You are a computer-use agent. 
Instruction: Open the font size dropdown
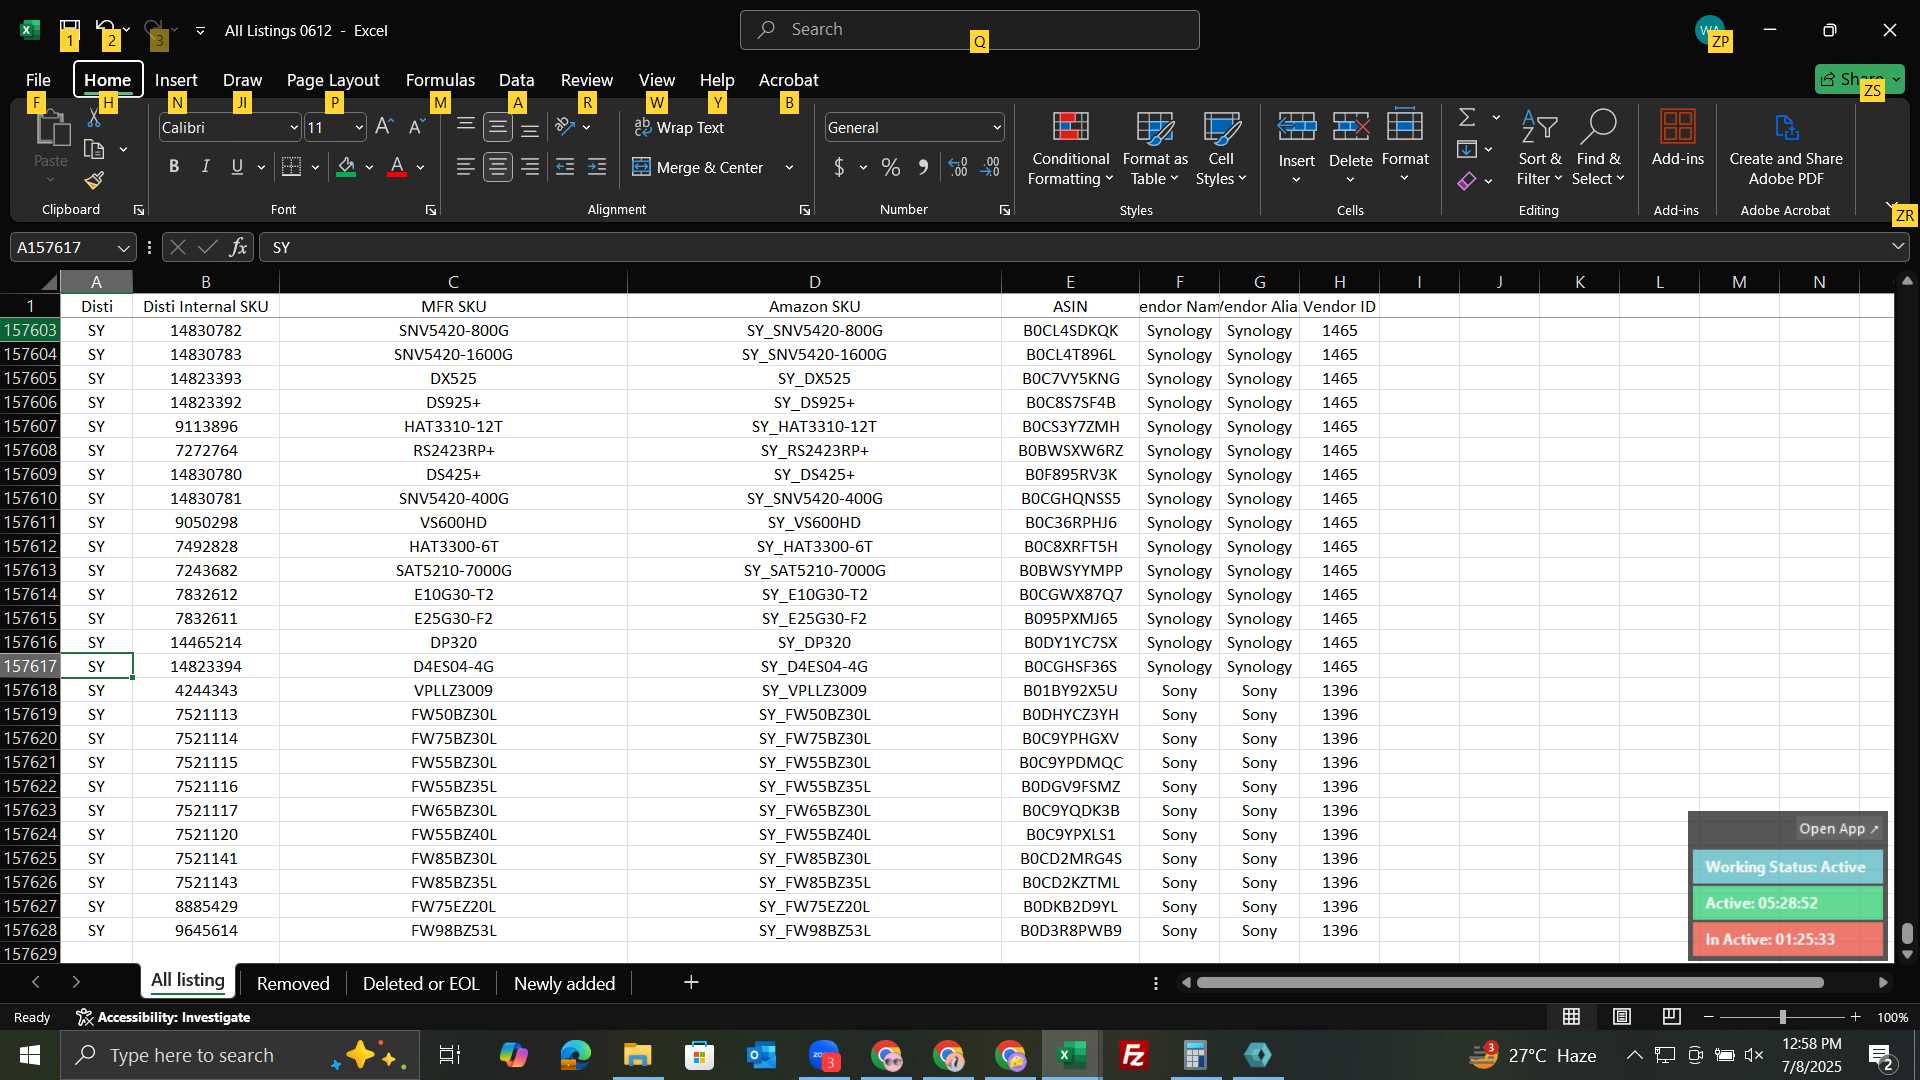(359, 128)
